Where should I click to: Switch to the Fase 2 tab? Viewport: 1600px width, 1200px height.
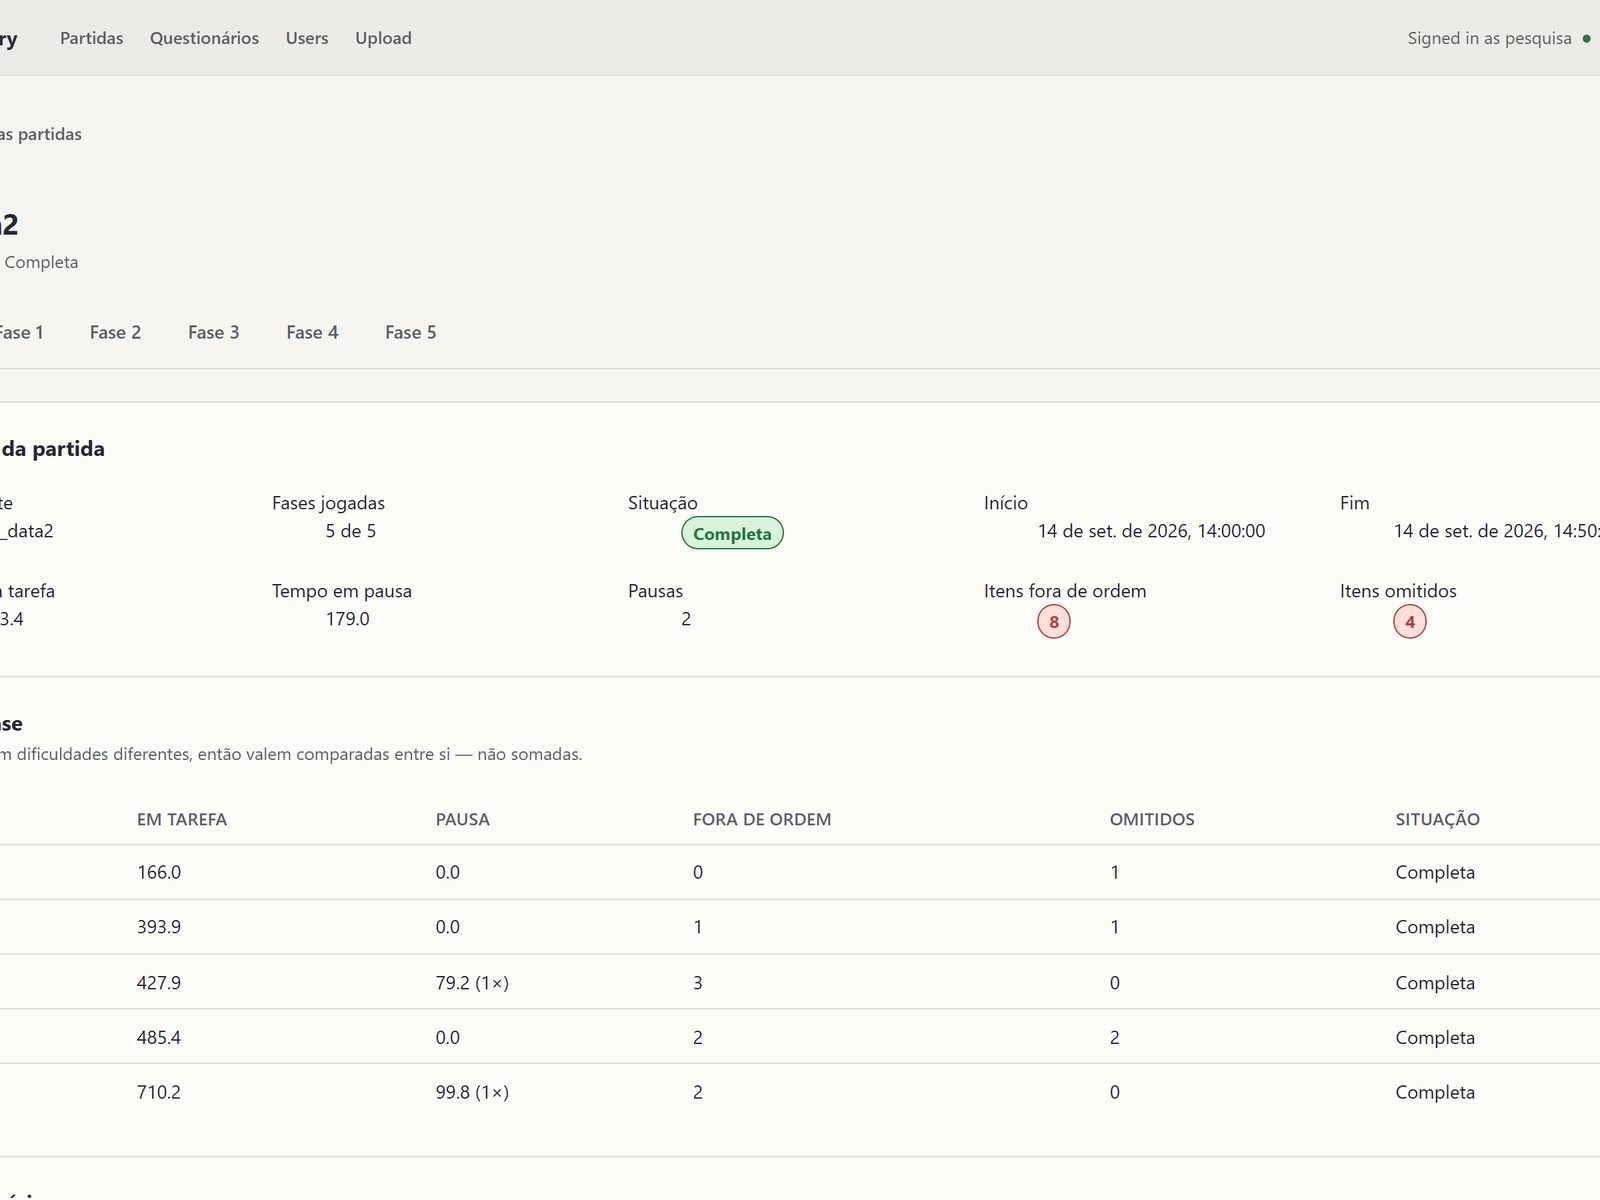(115, 332)
